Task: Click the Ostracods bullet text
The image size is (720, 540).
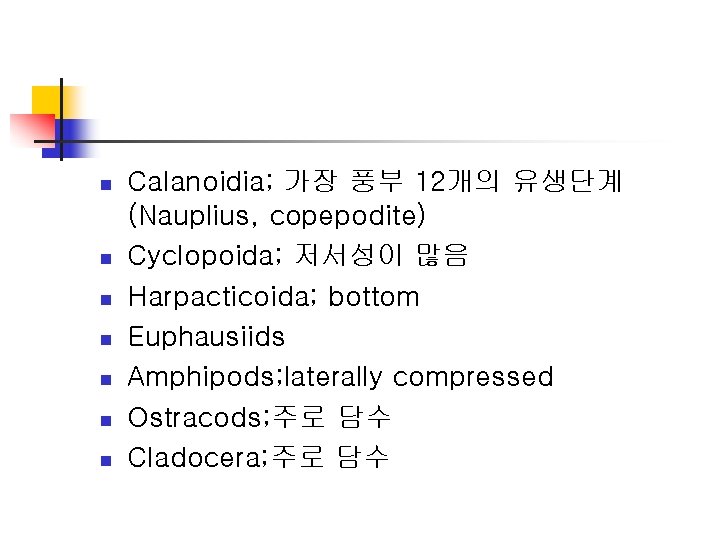Action: pos(259,417)
